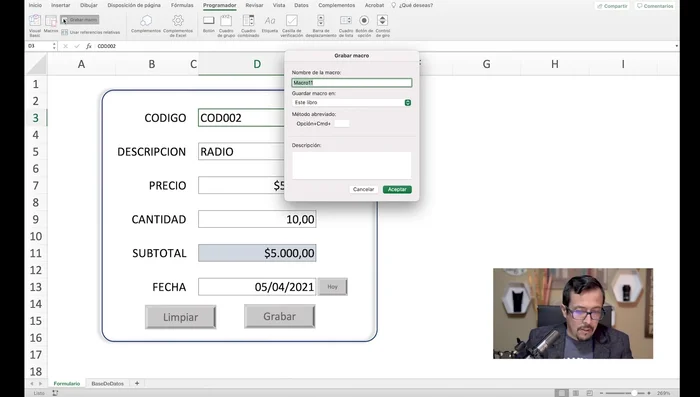Click the Limpiar form button

click(180, 317)
